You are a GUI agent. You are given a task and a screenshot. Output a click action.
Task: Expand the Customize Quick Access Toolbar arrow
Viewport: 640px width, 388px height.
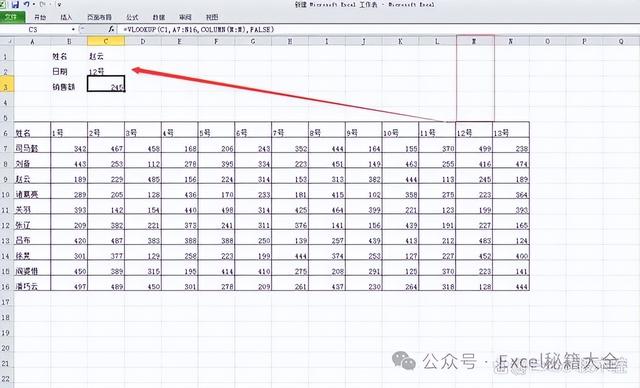[x=59, y=5]
